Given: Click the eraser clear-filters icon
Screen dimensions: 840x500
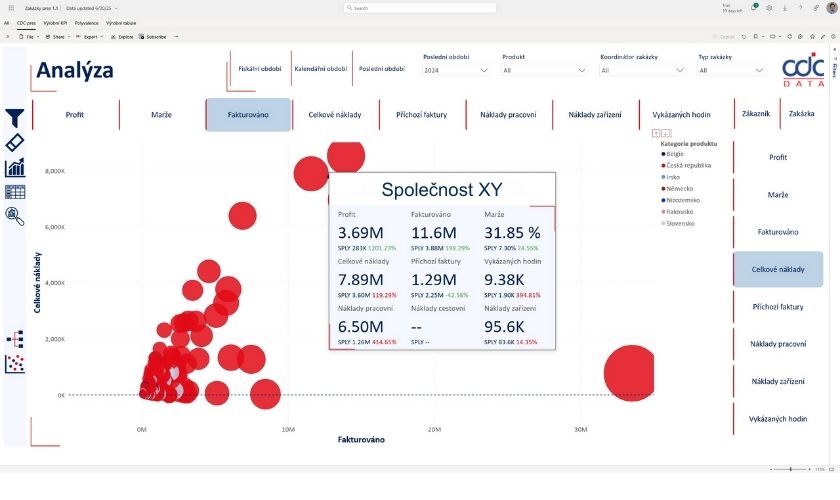Looking at the screenshot, I should click(15, 143).
